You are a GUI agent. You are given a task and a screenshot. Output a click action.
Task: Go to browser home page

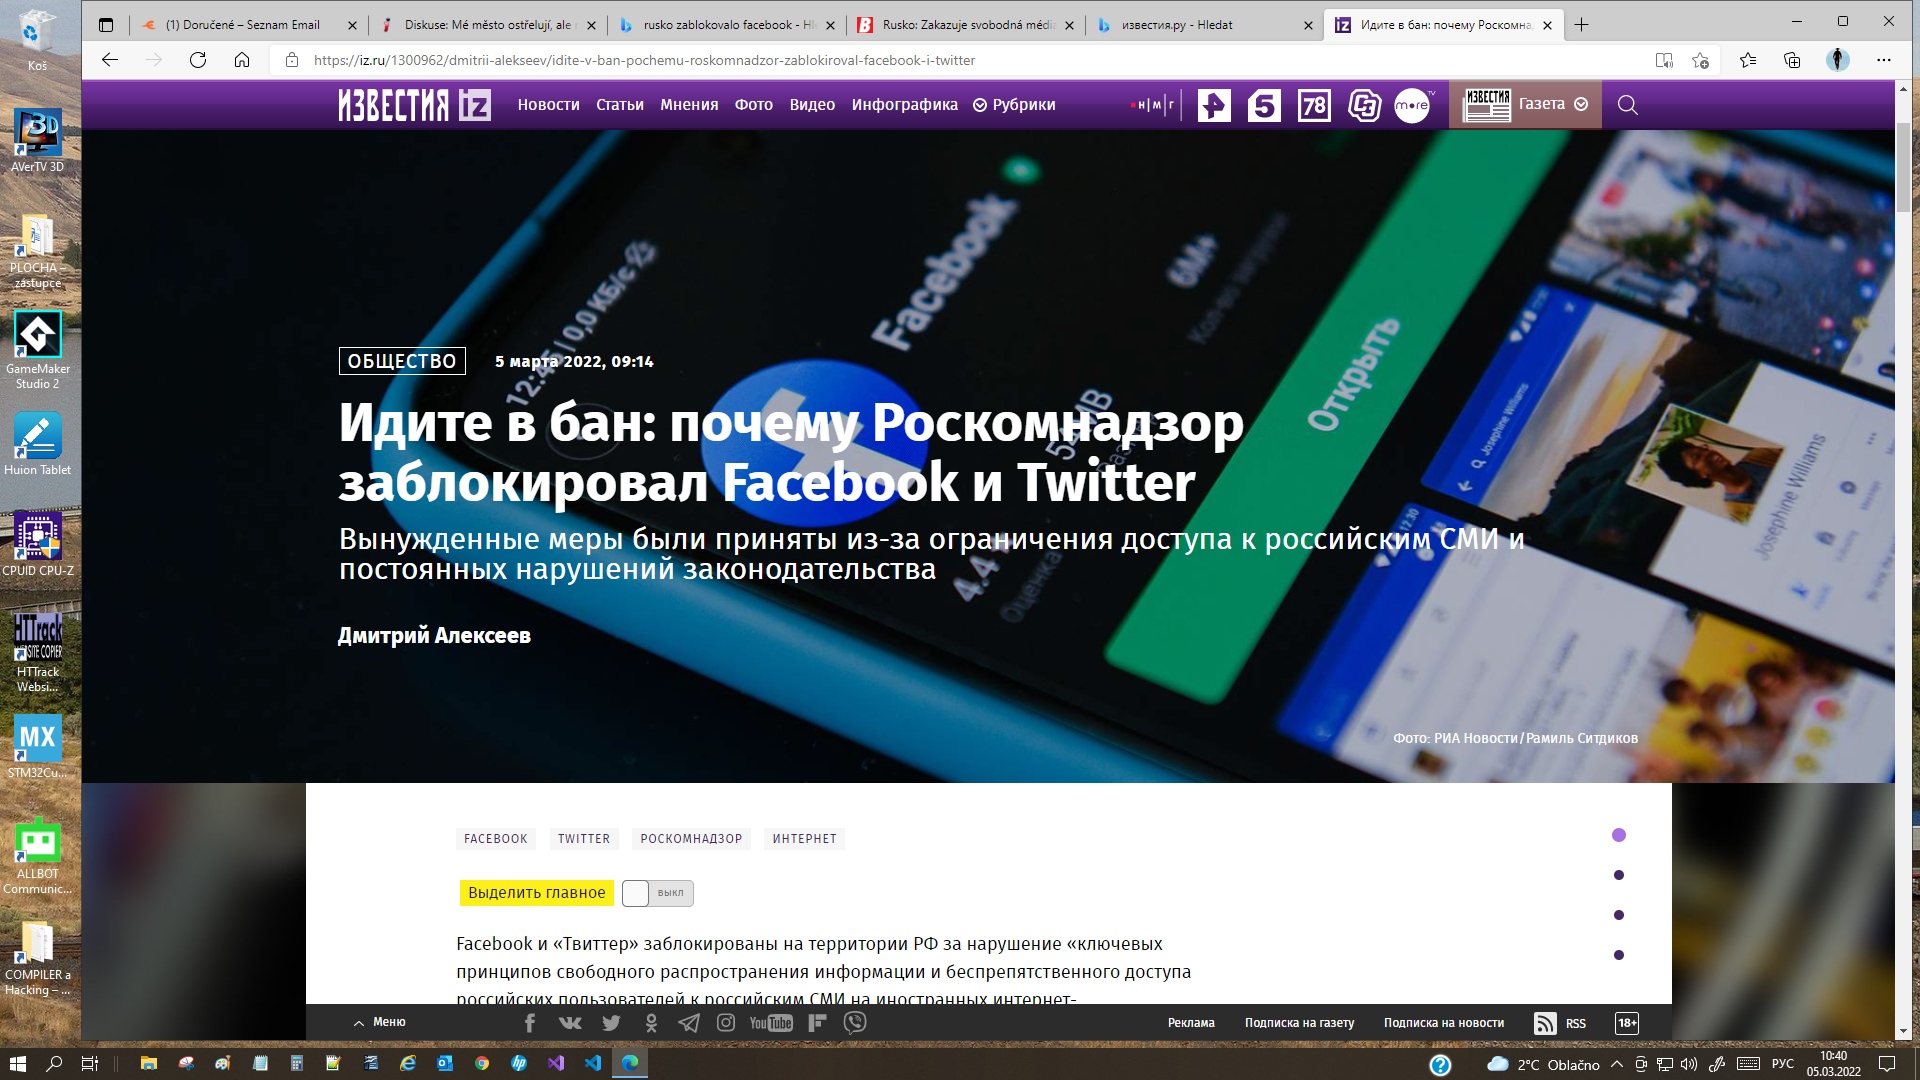tap(242, 60)
